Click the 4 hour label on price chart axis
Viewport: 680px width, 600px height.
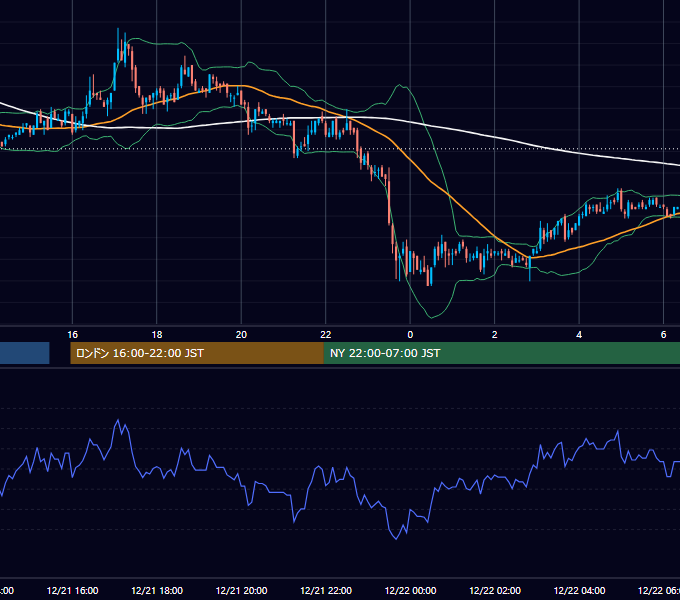[579, 335]
